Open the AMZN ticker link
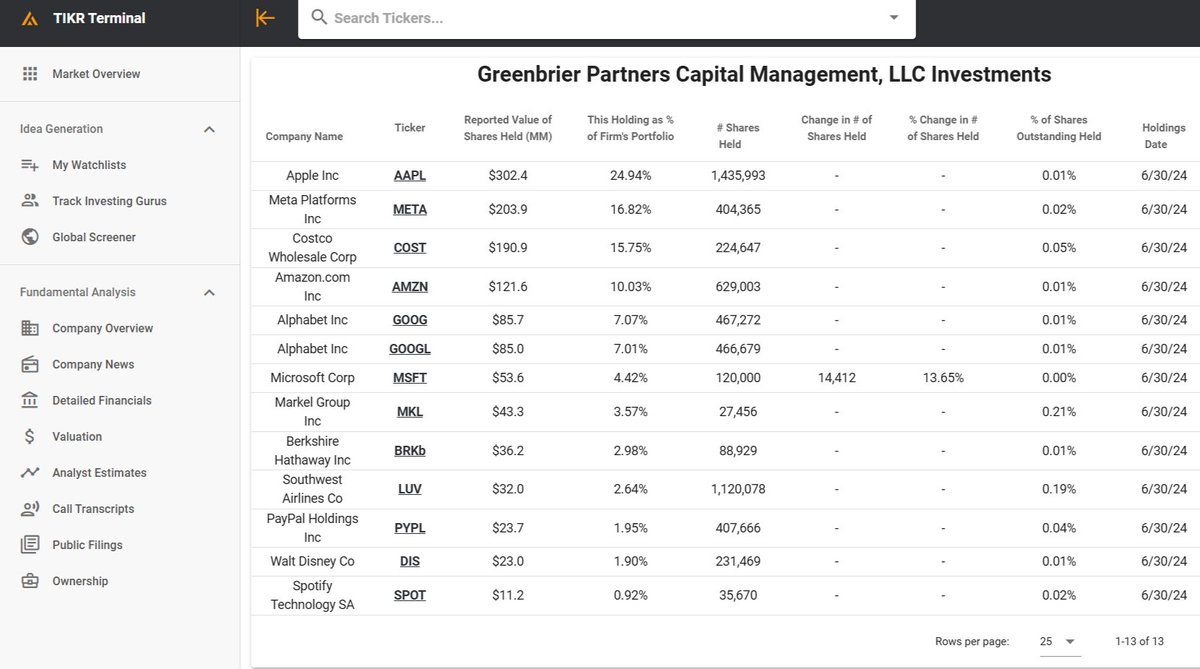 coord(410,287)
